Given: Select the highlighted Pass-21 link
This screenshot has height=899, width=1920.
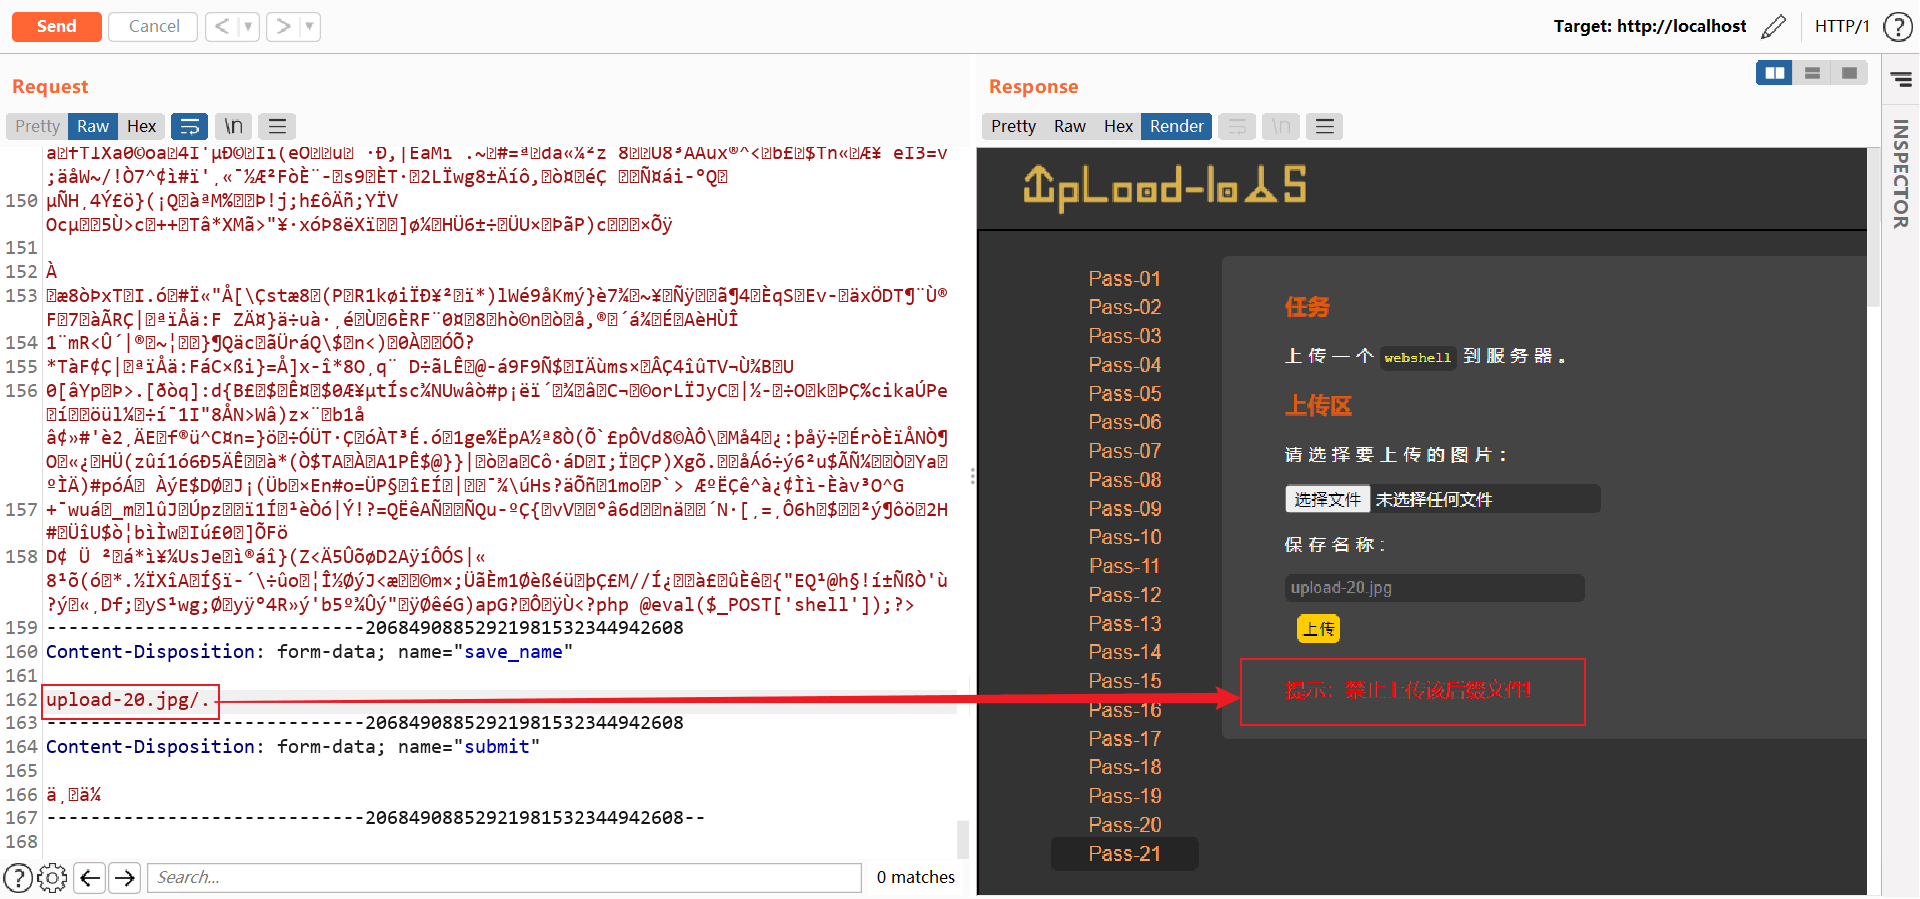Looking at the screenshot, I should pos(1124,854).
